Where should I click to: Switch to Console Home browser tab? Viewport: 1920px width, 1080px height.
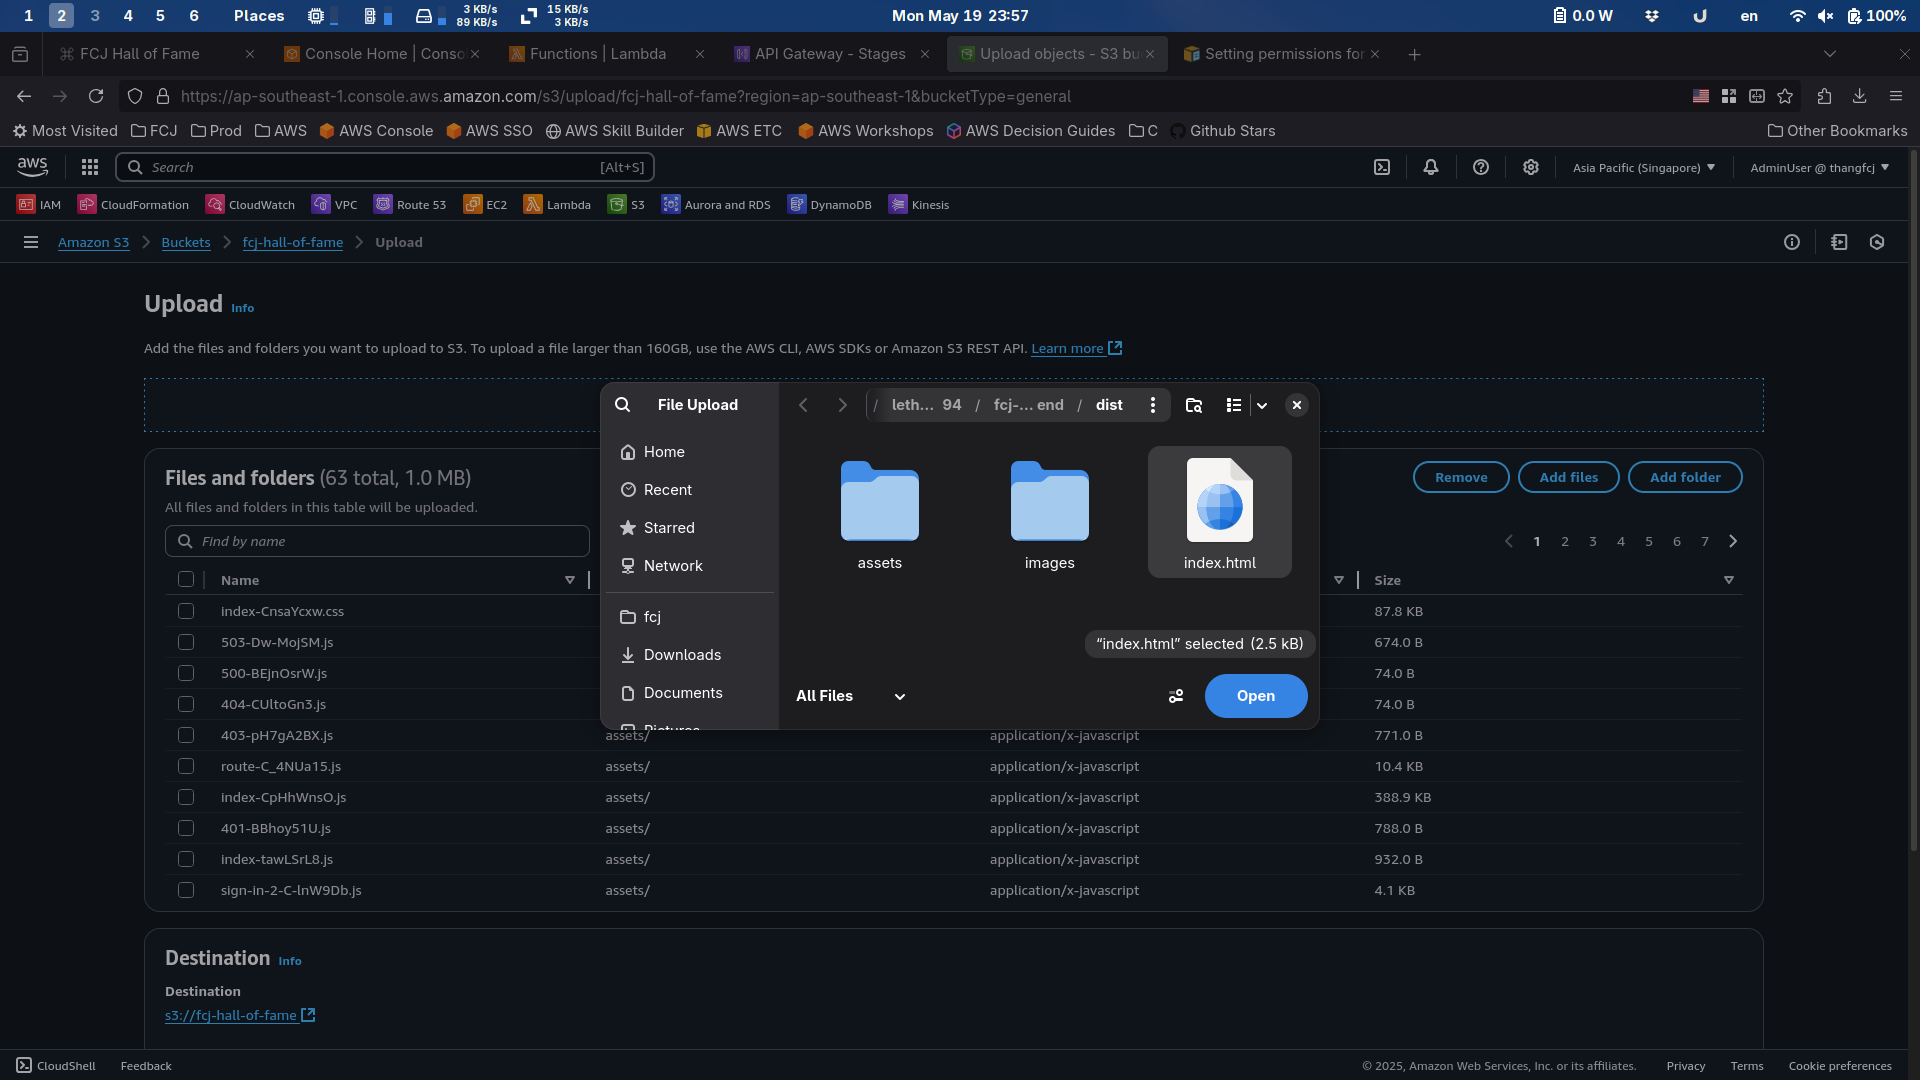[382, 54]
